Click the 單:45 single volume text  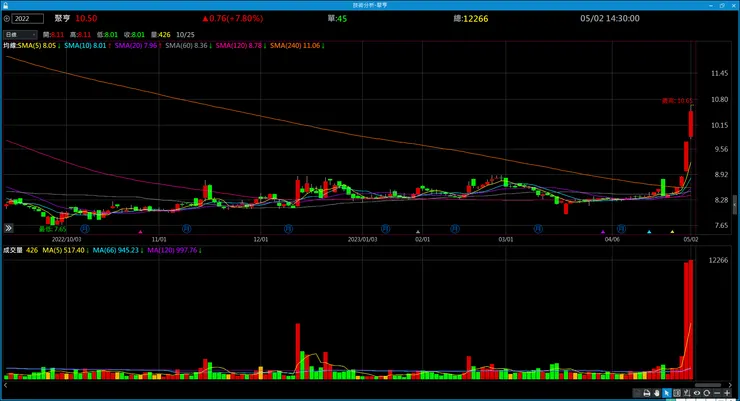pos(337,18)
